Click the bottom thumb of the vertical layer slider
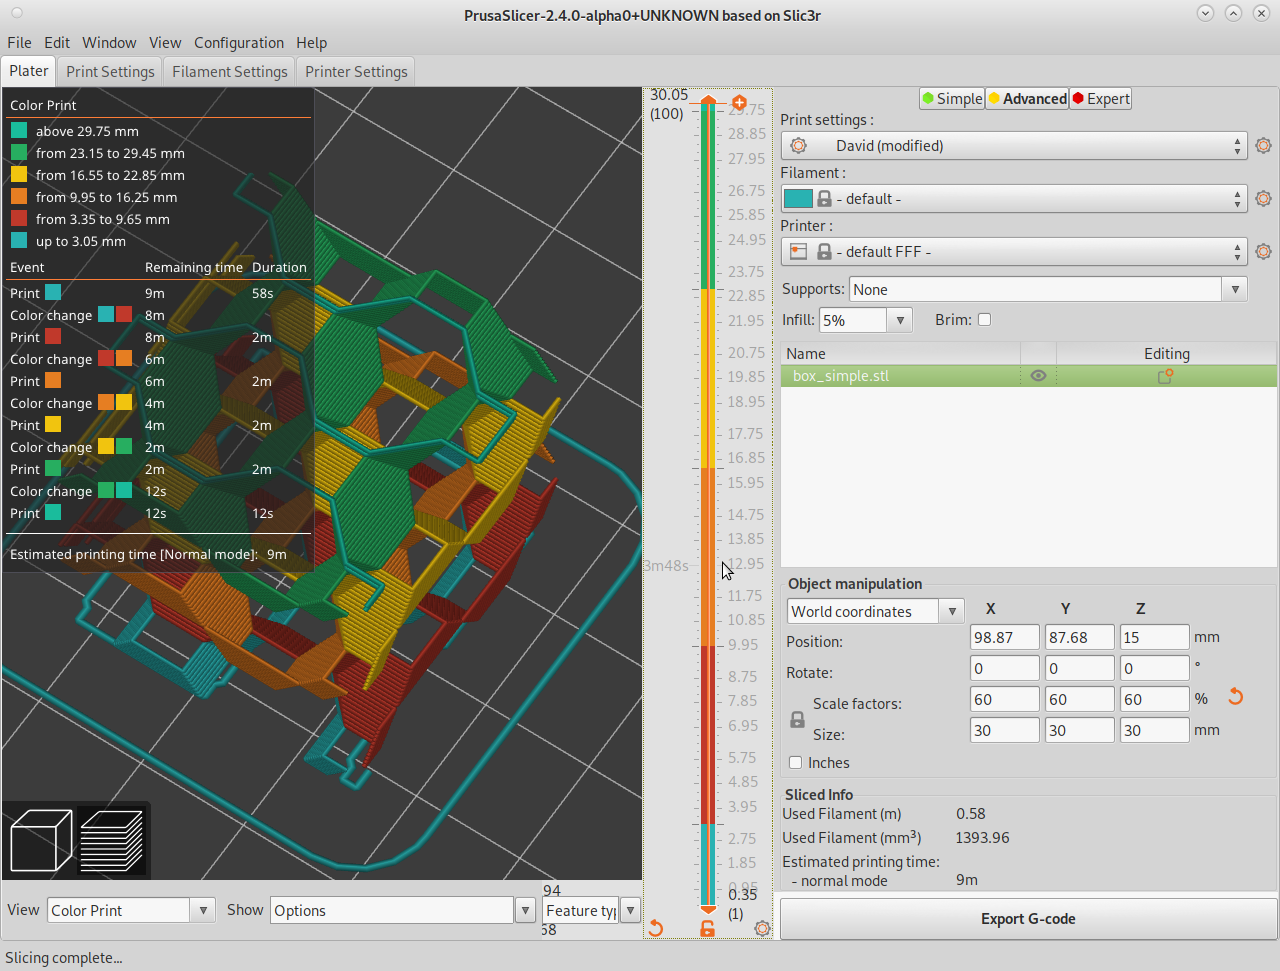The height and width of the screenshot is (971, 1280). tap(708, 909)
